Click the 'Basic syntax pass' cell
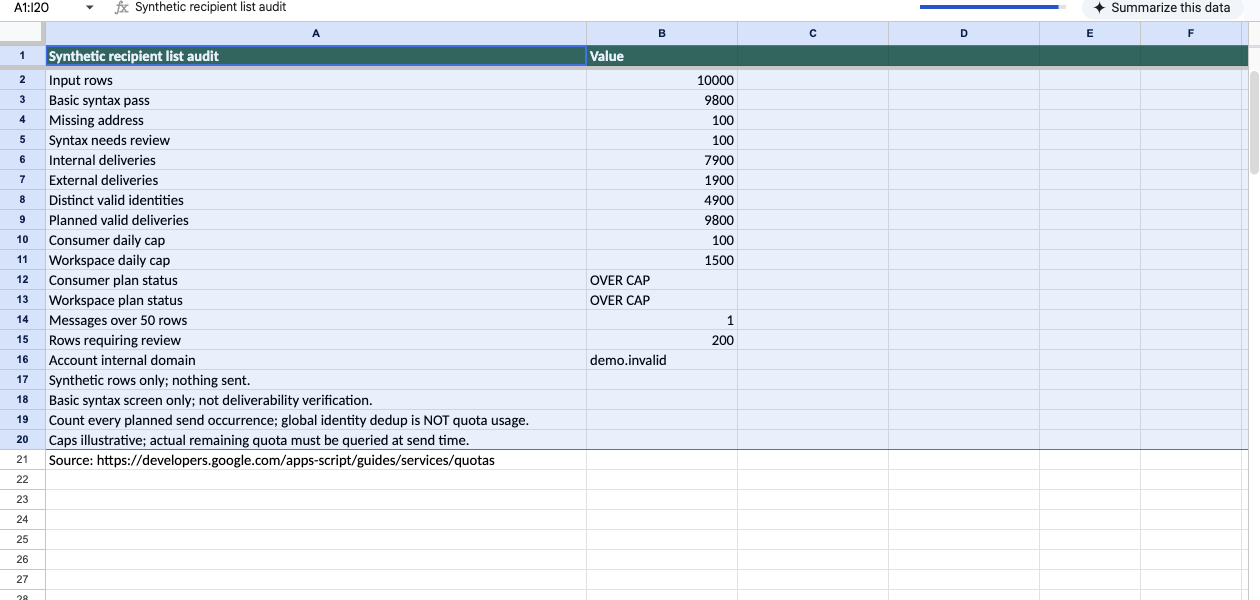The image size is (1260, 600). point(316,100)
